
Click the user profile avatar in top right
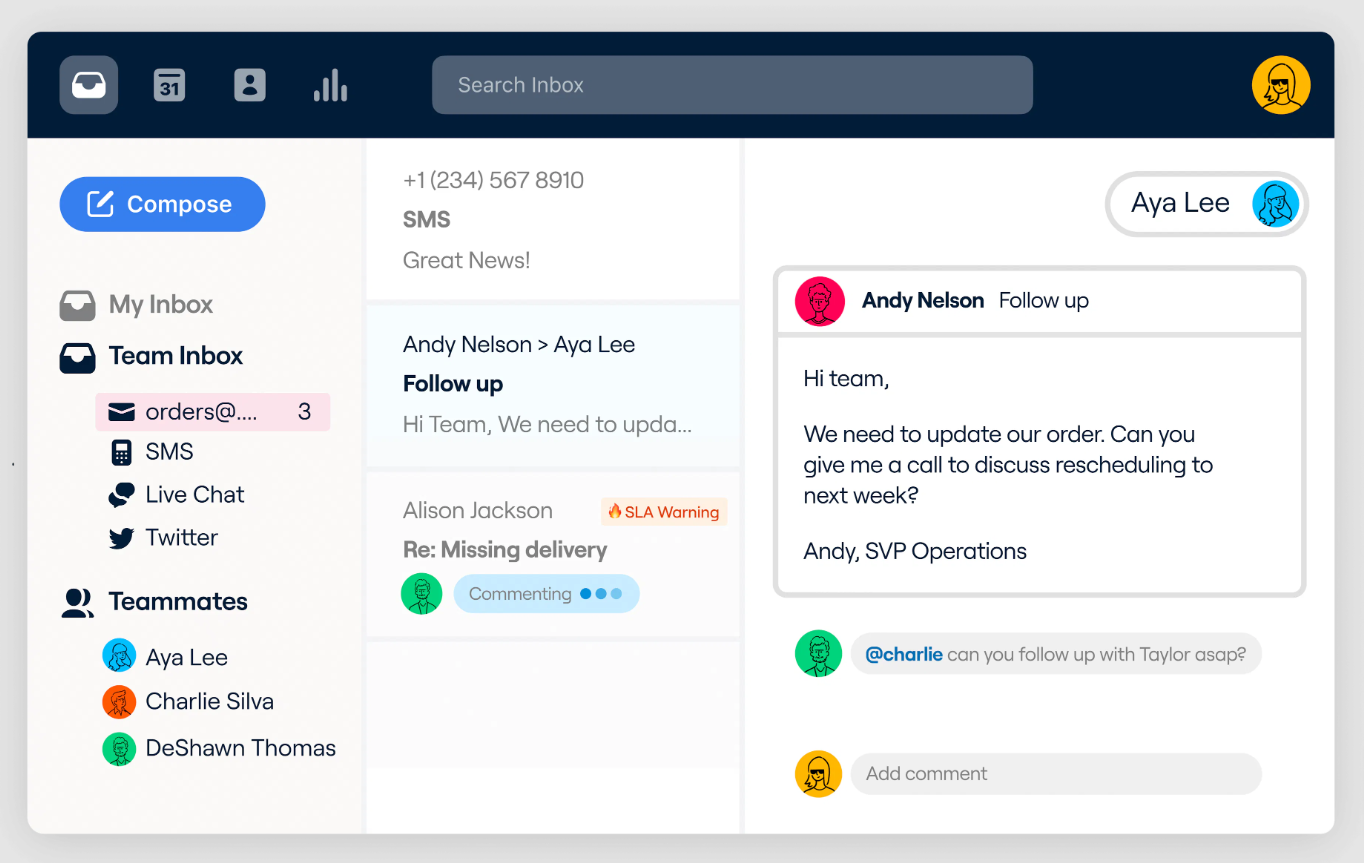coord(1281,85)
